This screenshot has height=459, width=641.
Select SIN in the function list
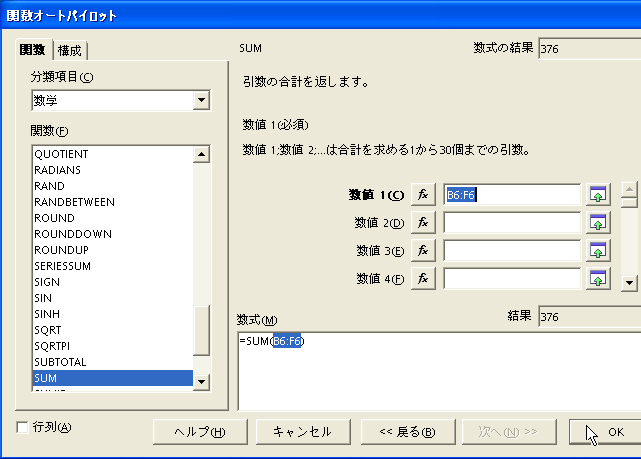click(112, 298)
